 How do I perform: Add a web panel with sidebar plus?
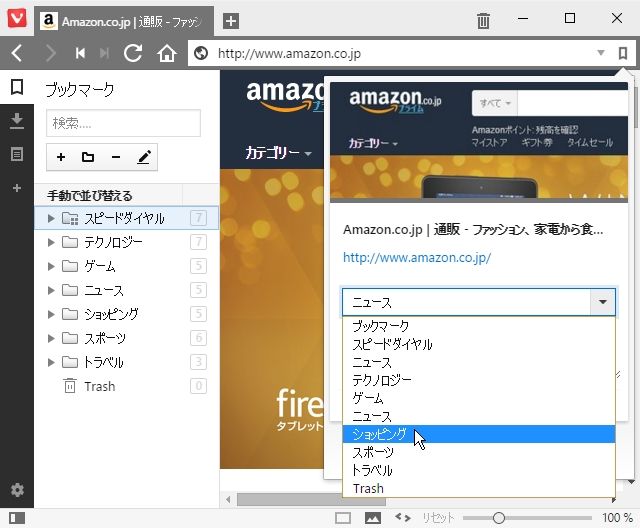(x=17, y=188)
